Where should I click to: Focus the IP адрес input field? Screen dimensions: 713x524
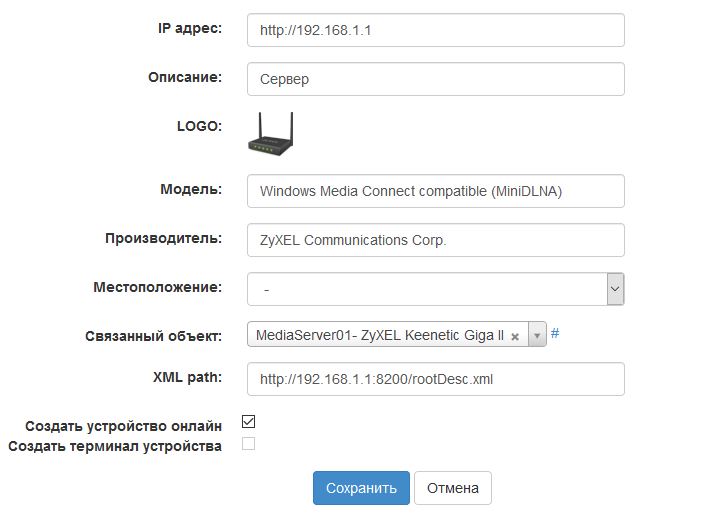point(435,30)
